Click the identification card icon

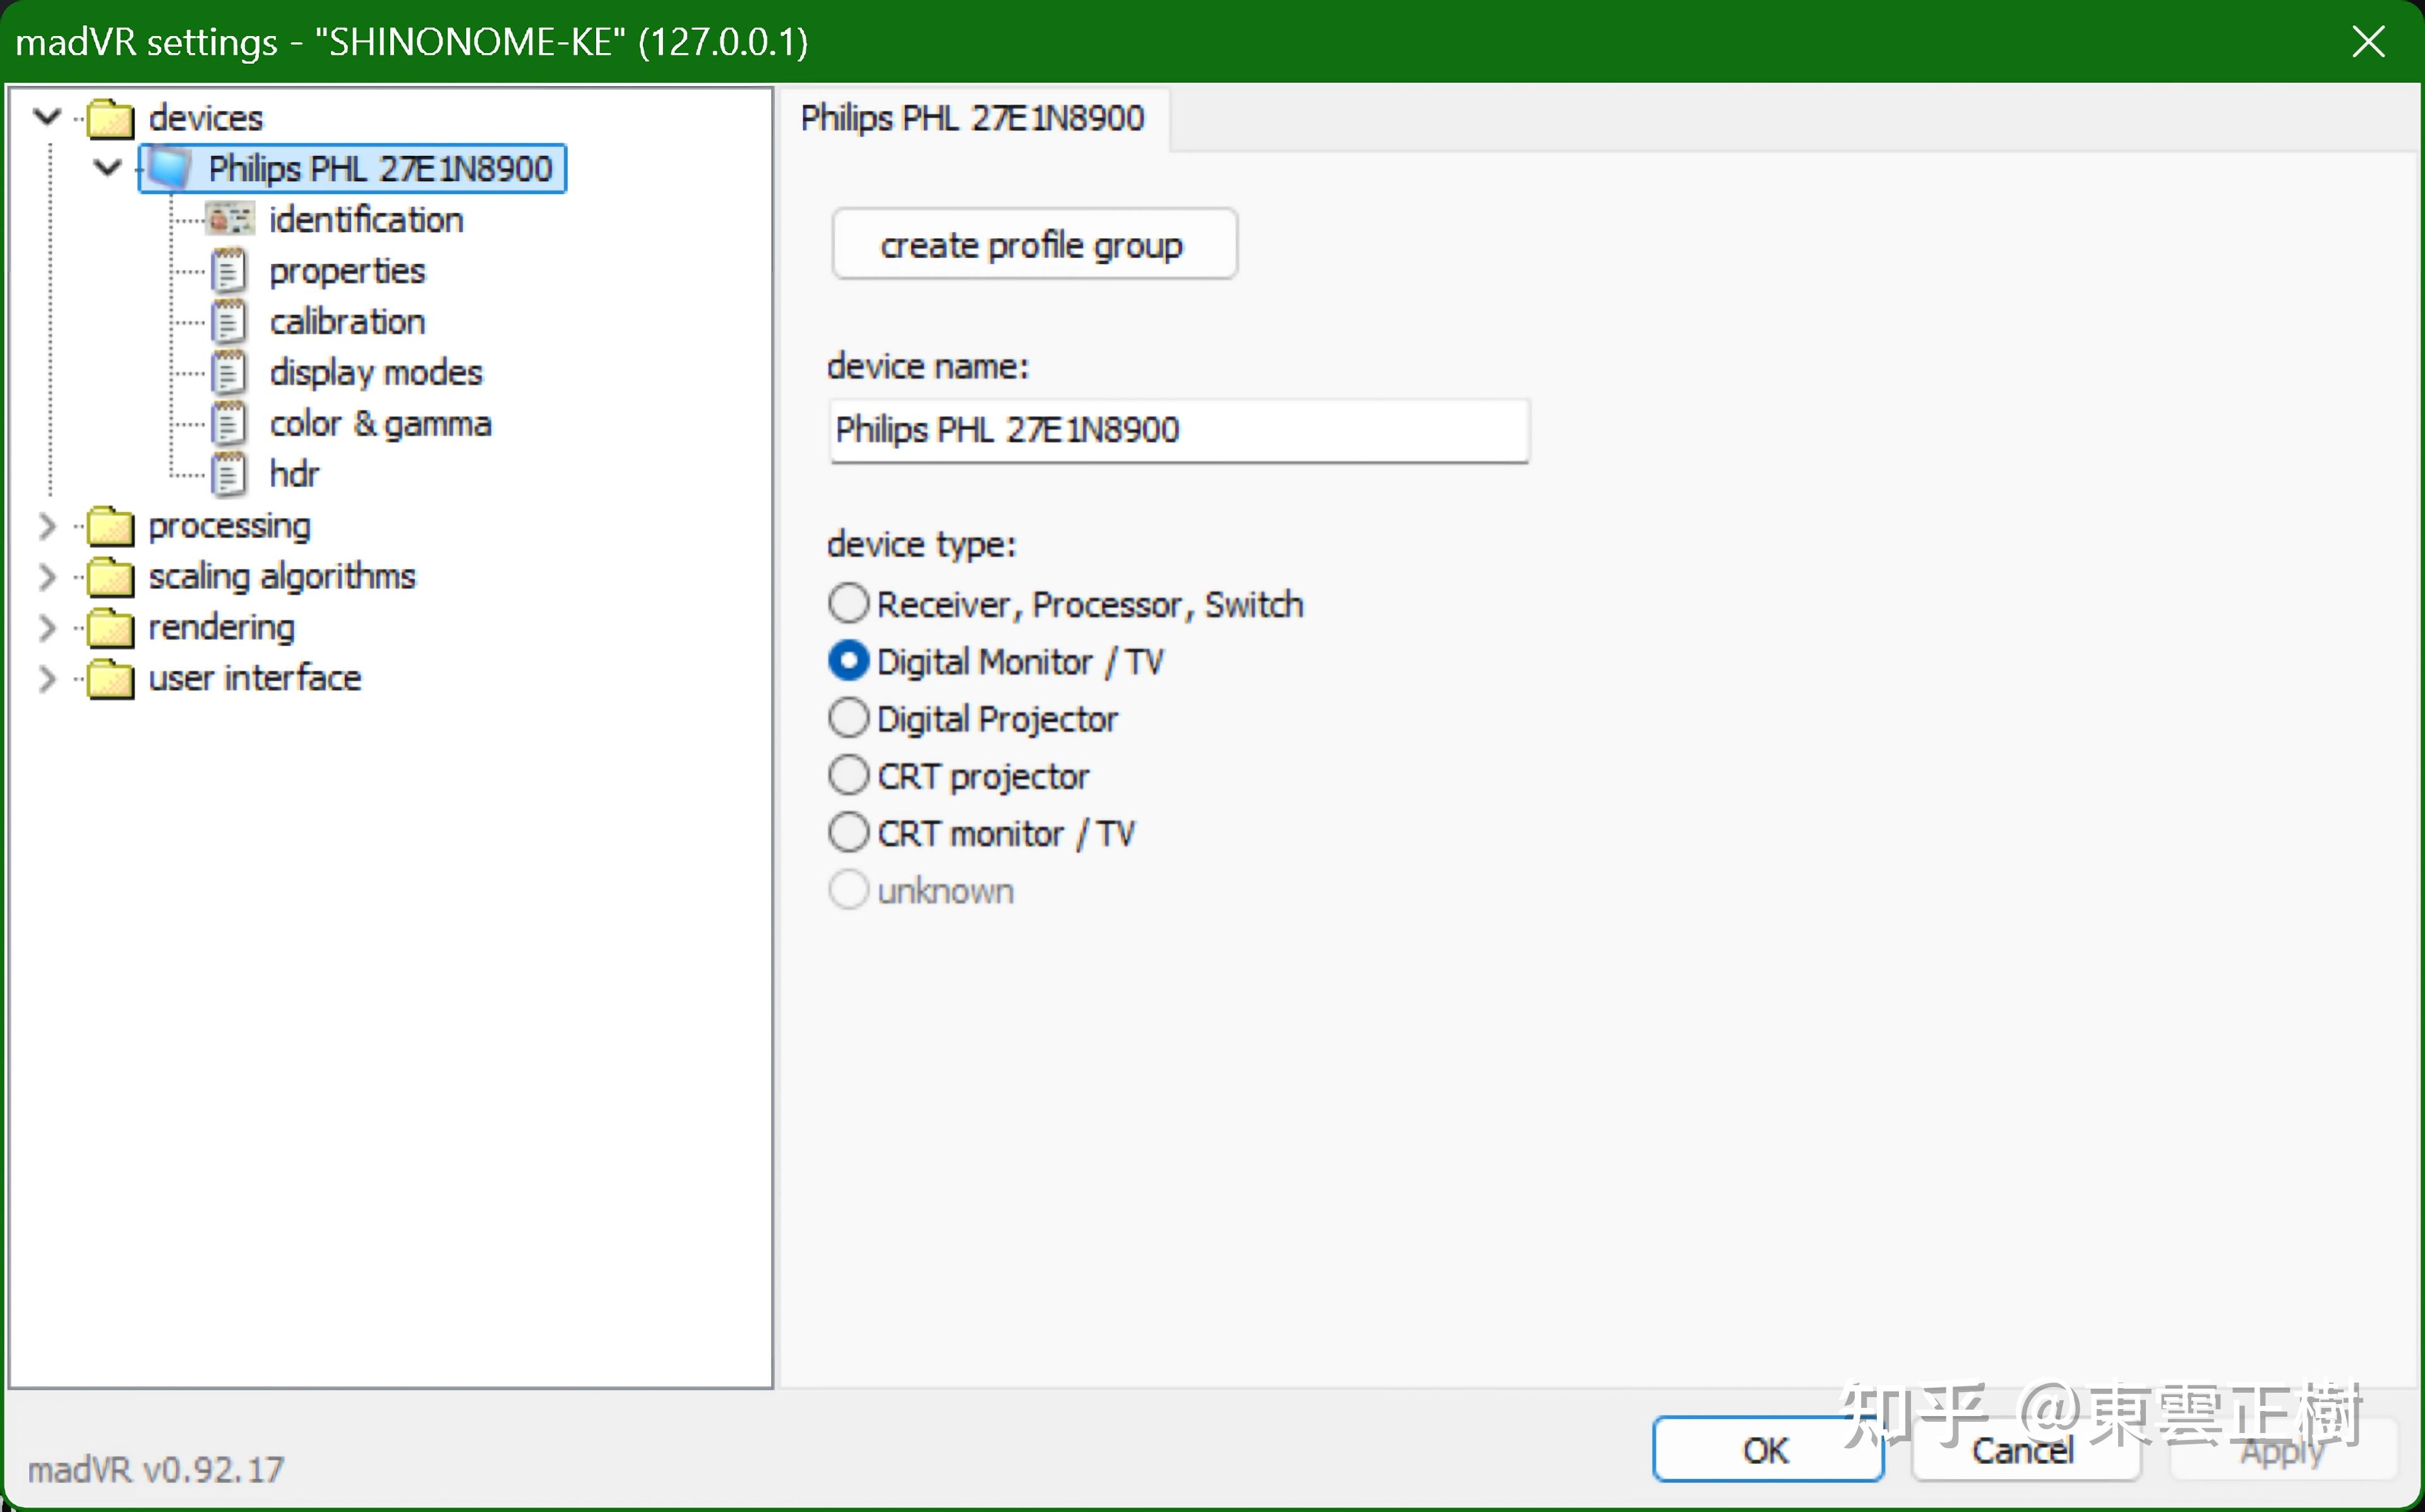tap(230, 219)
